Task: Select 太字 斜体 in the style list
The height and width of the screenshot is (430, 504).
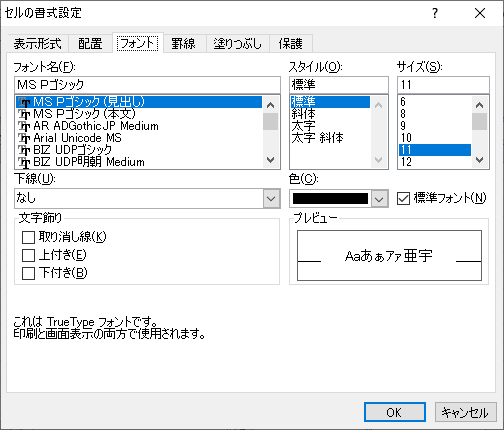Action: coord(317,138)
